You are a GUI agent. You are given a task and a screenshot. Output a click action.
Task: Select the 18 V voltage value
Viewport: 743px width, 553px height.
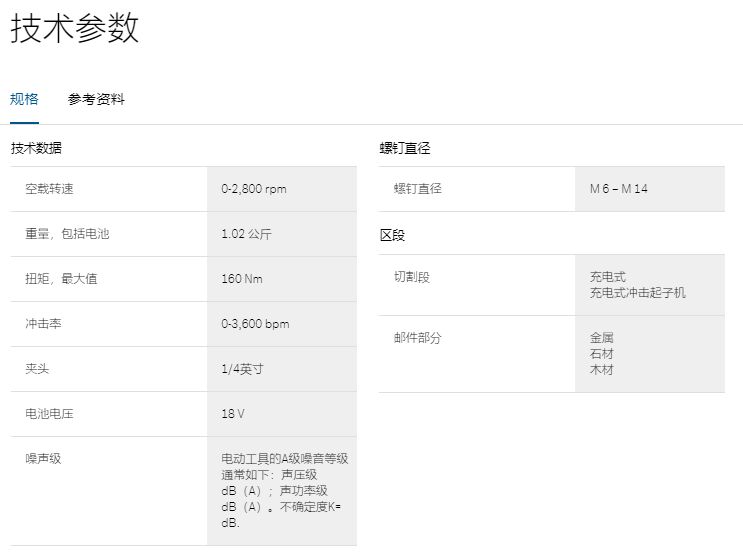pos(233,414)
